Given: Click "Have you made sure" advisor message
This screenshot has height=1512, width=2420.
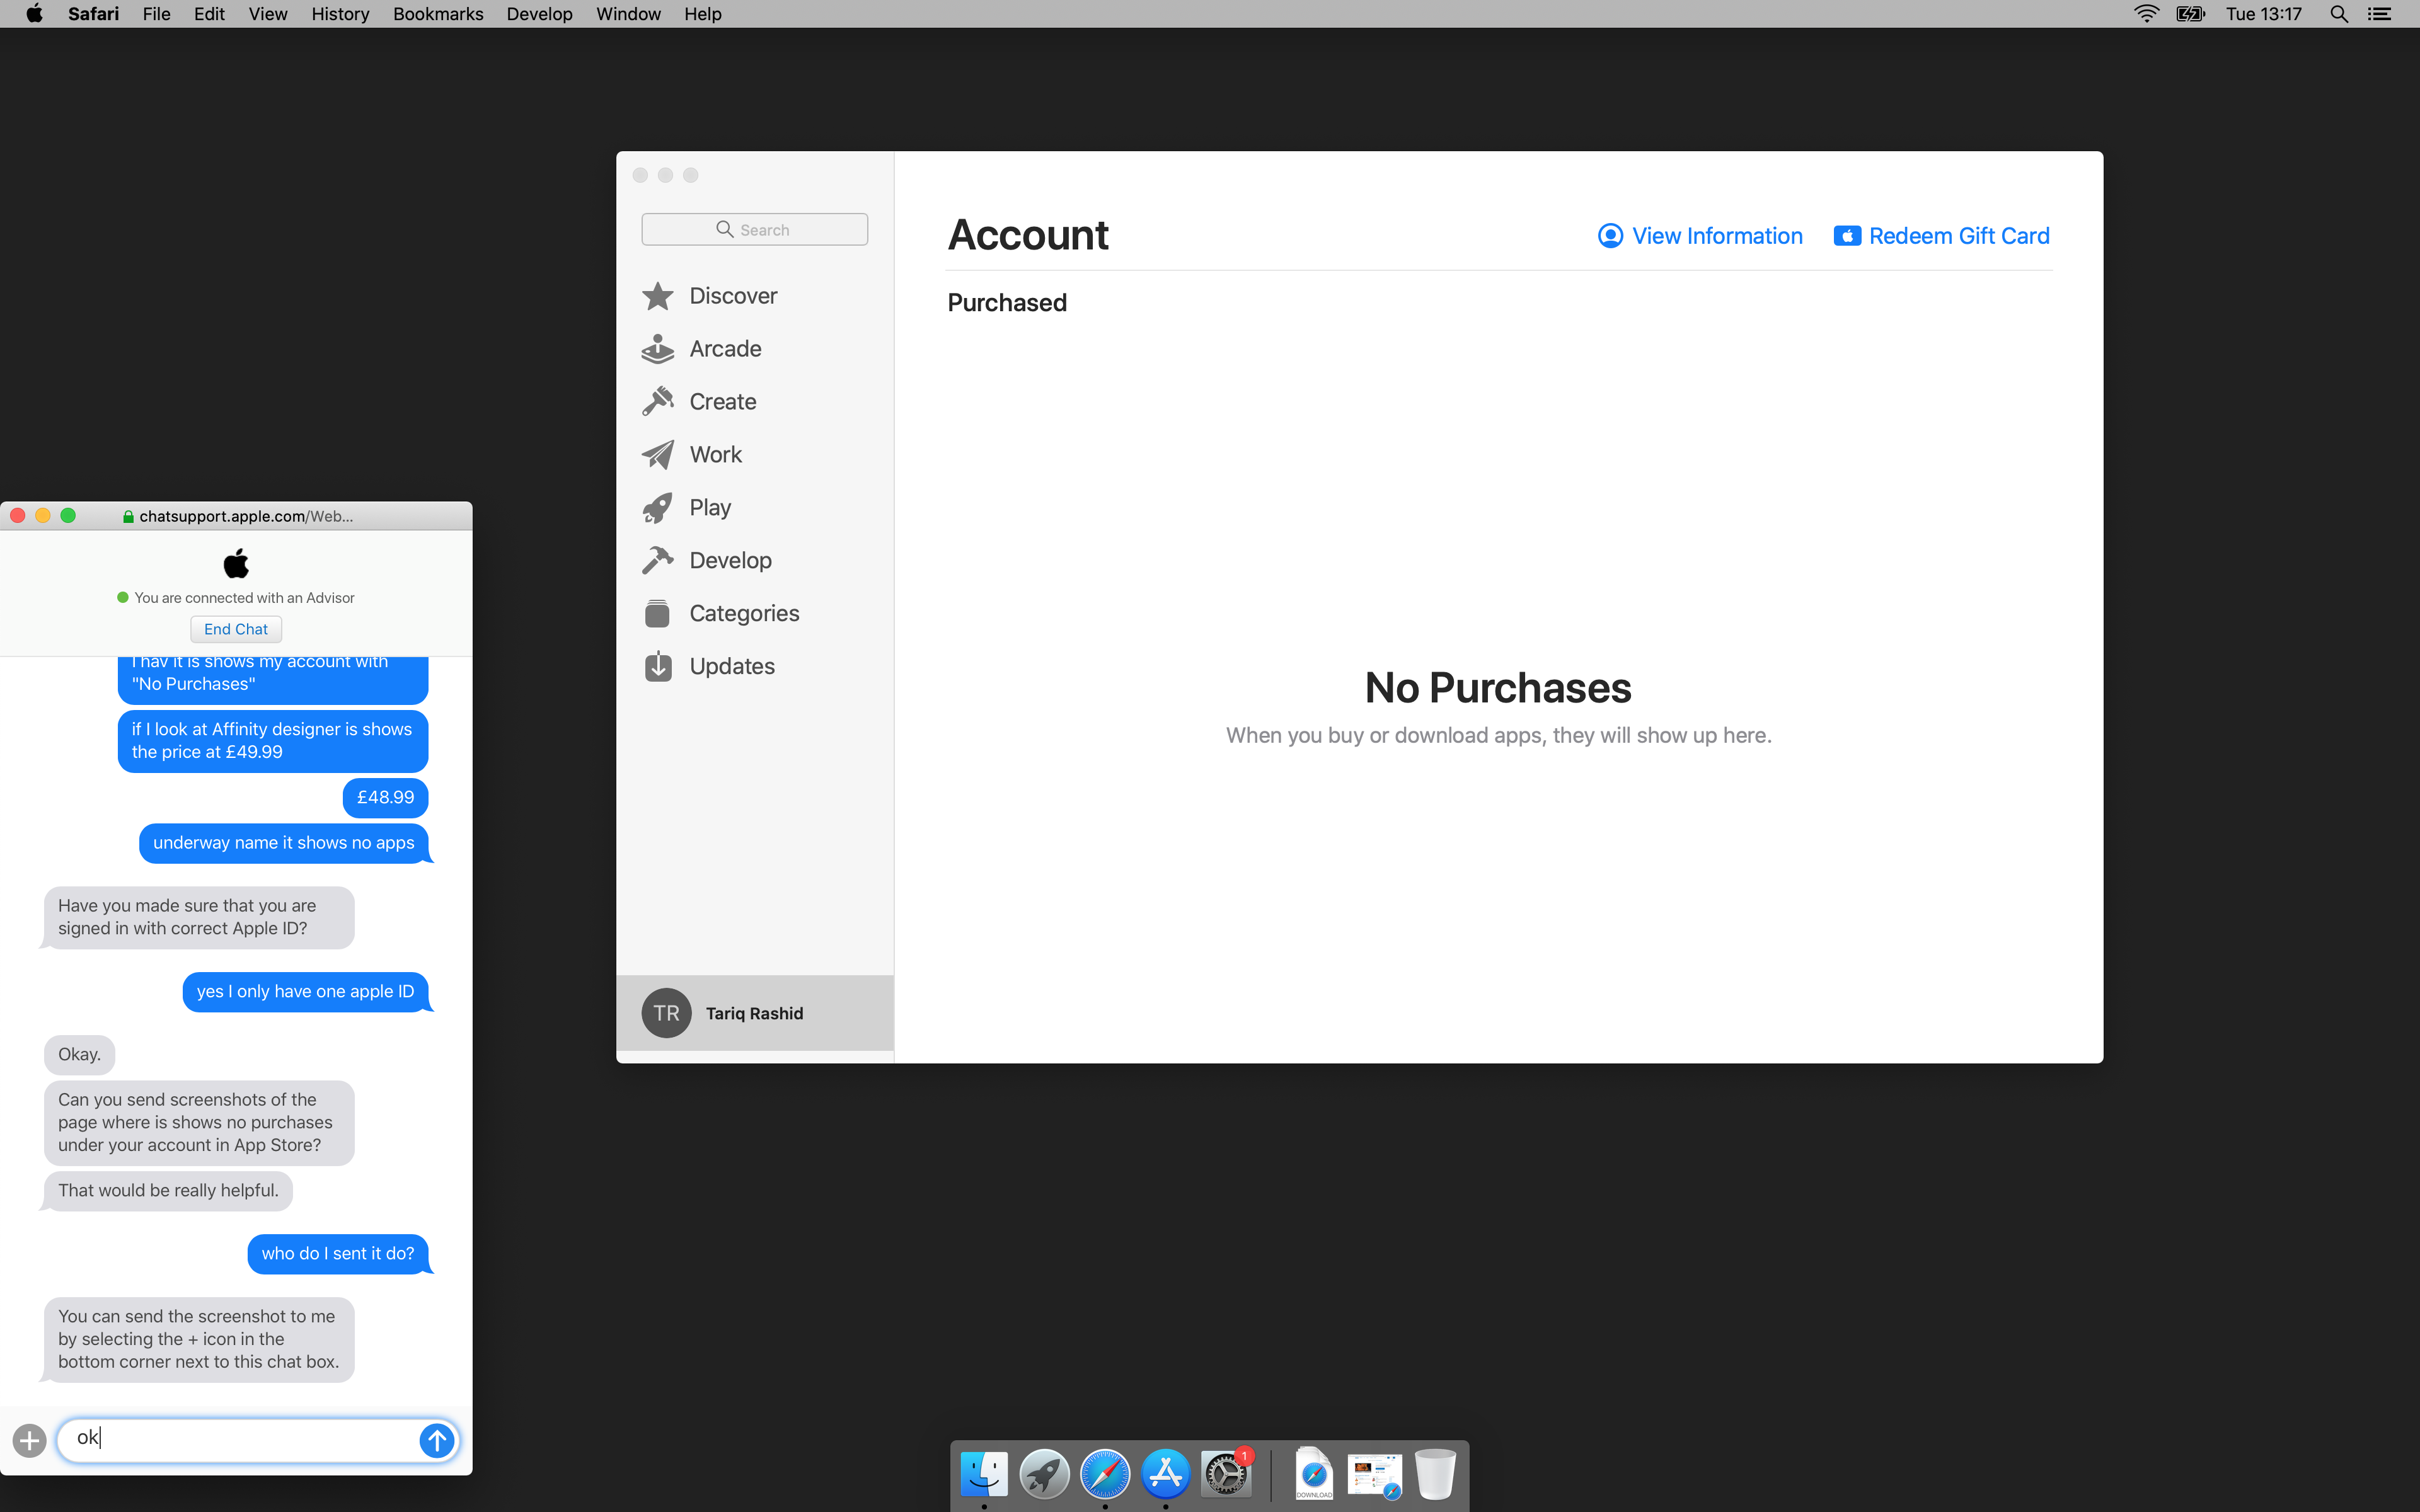Looking at the screenshot, I should [199, 917].
